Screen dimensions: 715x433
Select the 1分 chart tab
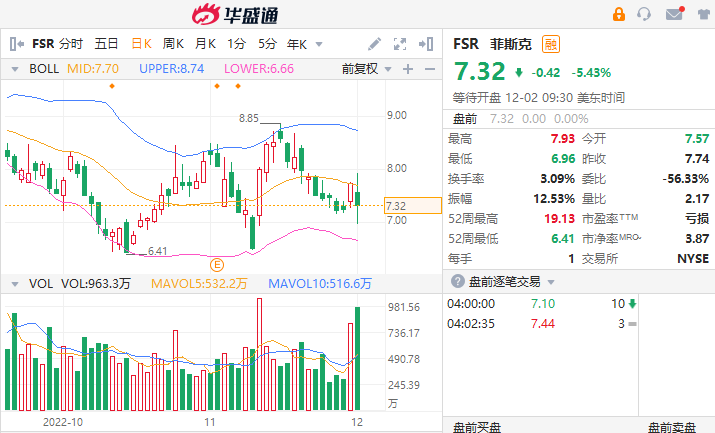[x=237, y=44]
